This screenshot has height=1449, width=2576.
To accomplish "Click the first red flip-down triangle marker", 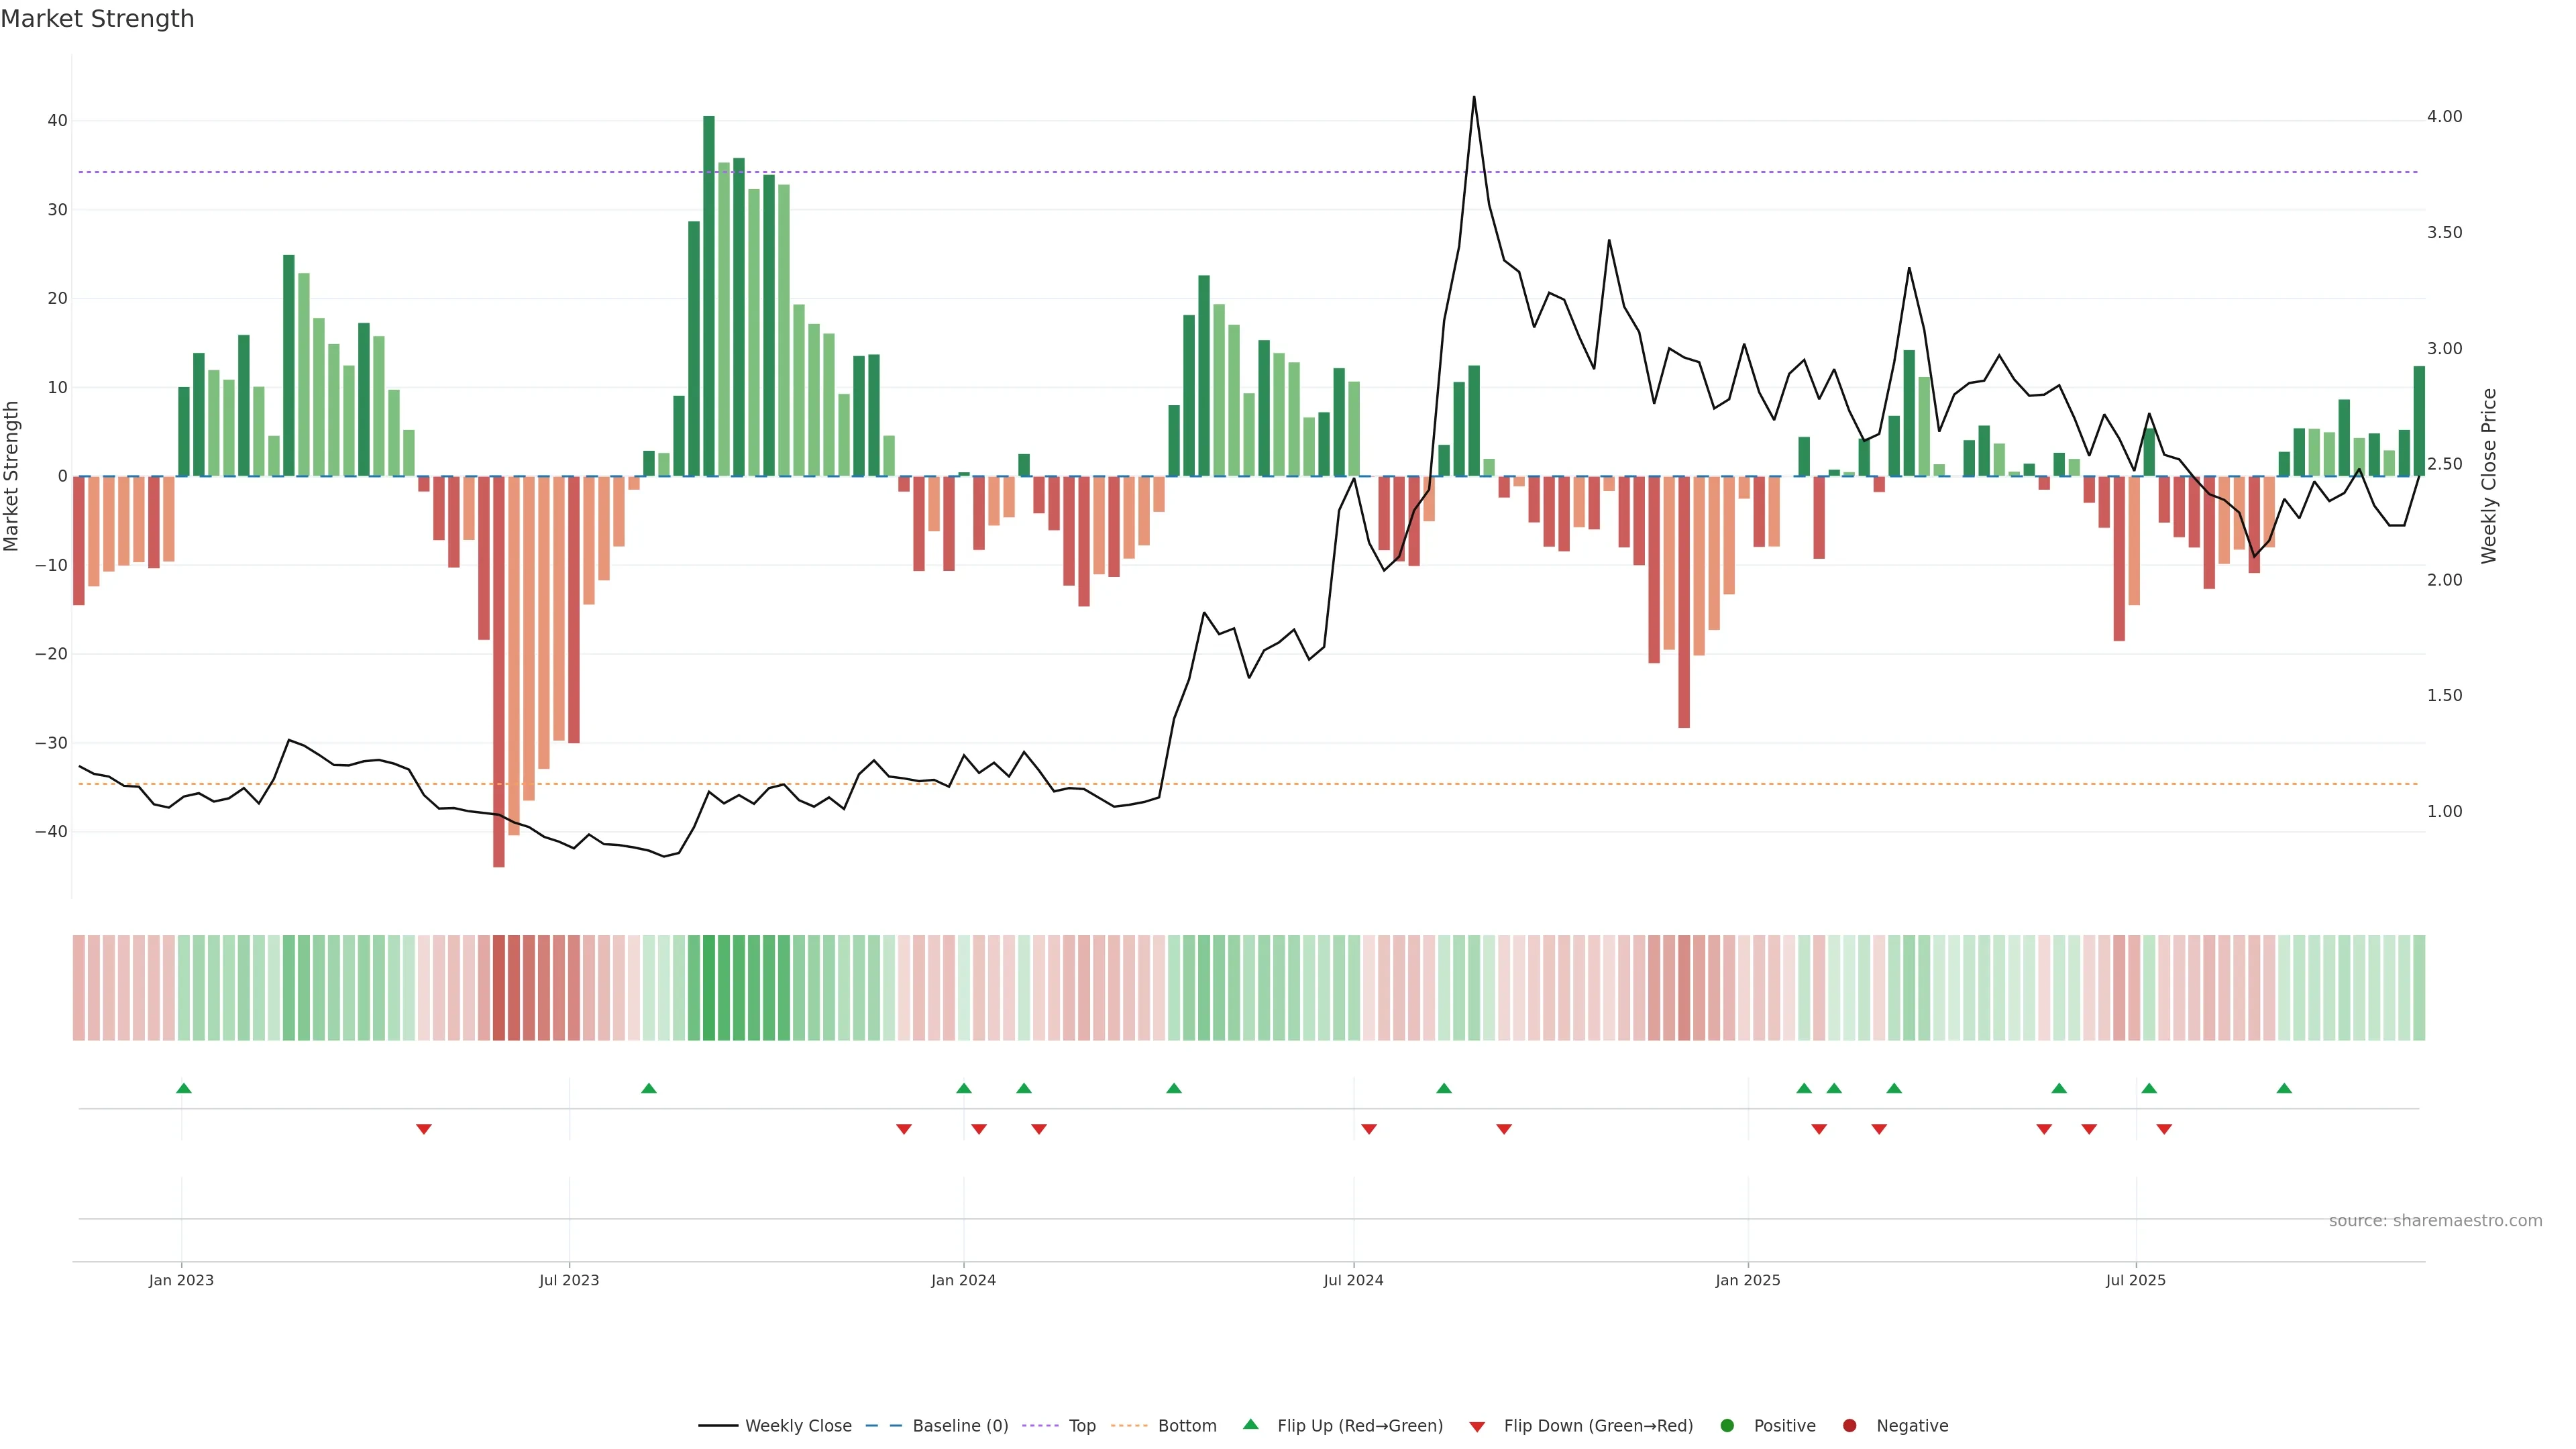I will (x=424, y=1129).
